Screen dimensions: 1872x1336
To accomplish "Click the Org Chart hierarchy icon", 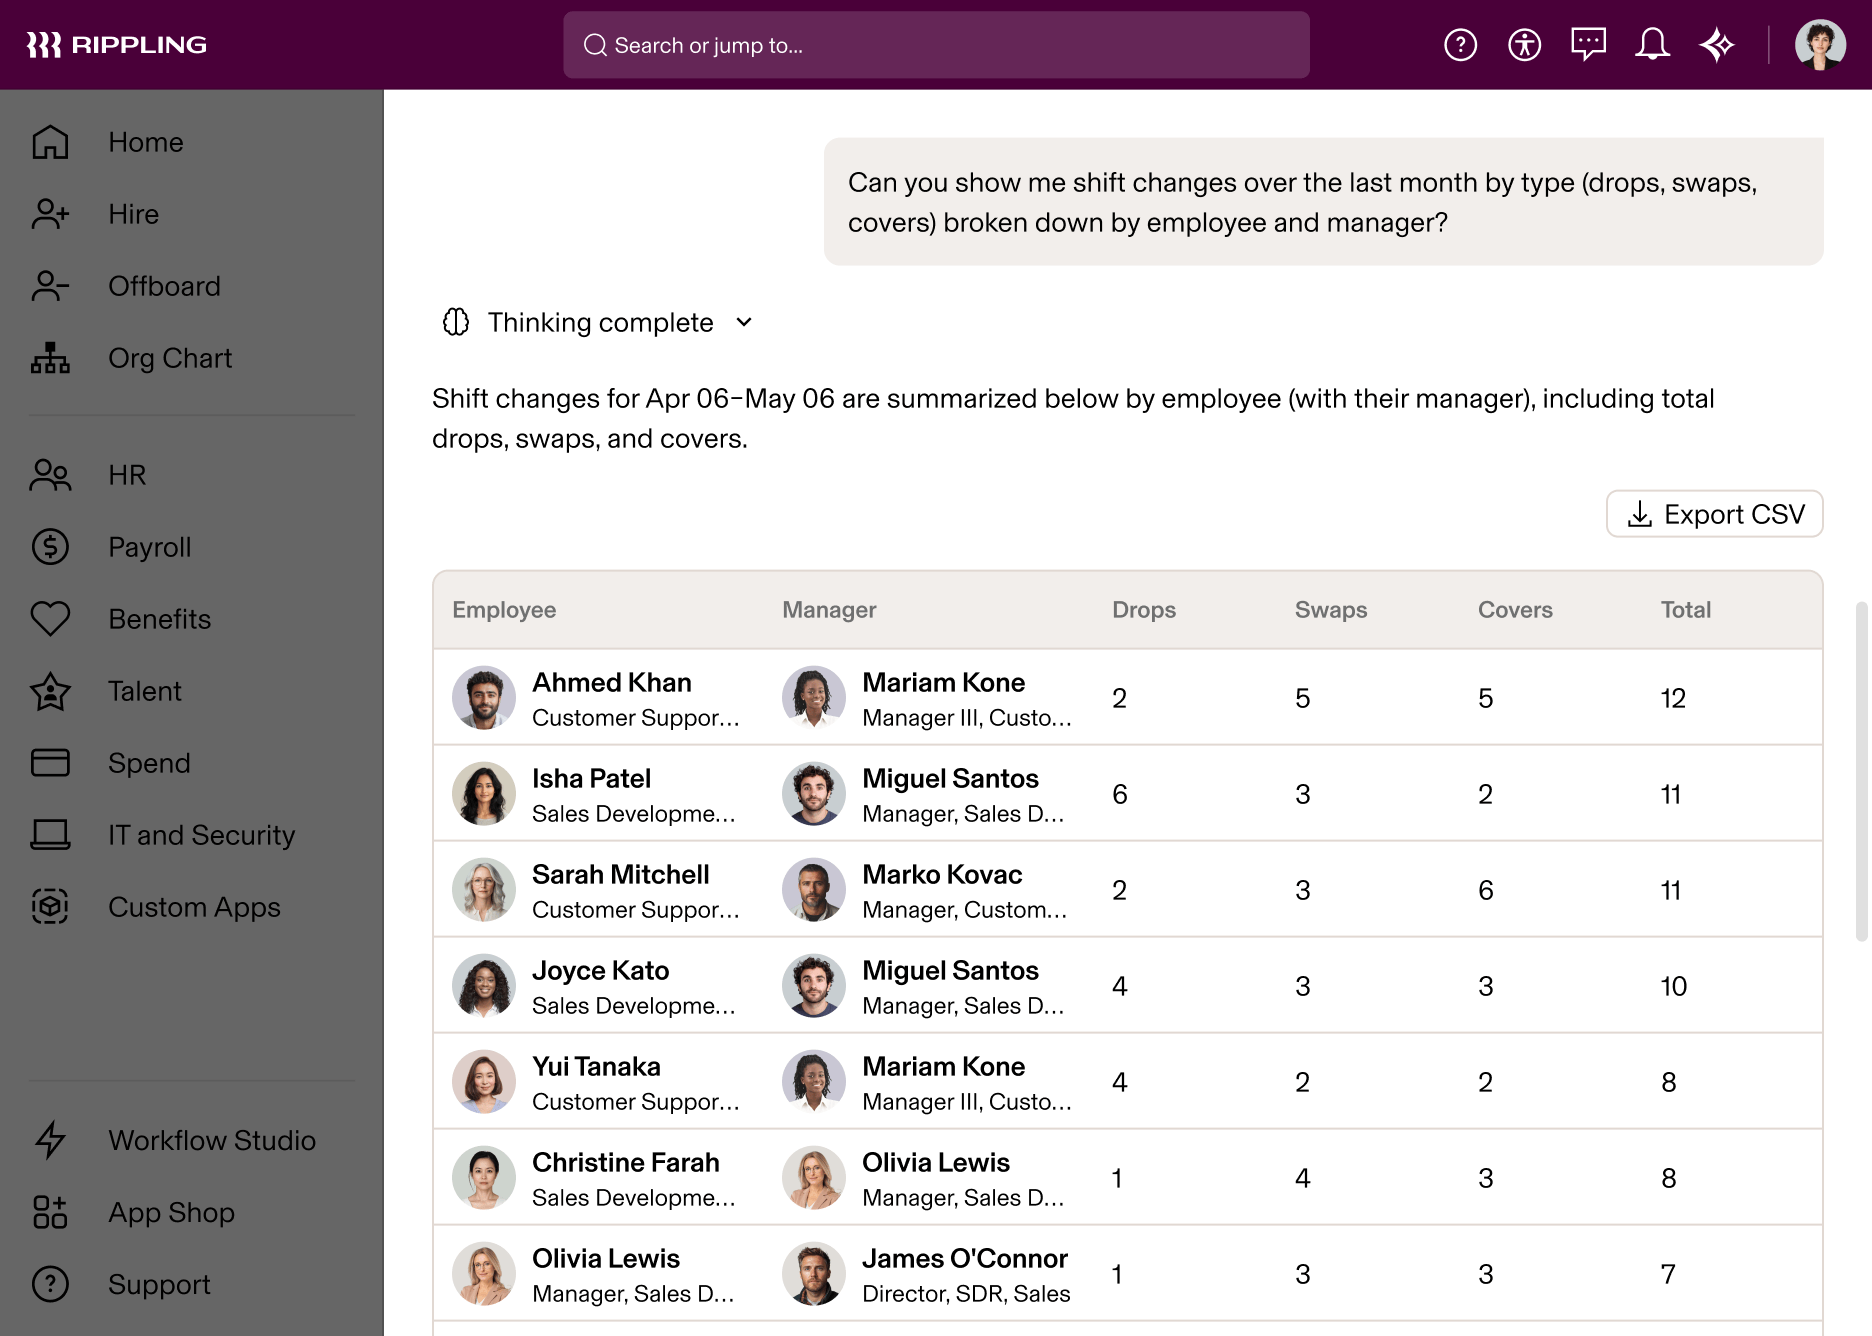I will pos(50,358).
